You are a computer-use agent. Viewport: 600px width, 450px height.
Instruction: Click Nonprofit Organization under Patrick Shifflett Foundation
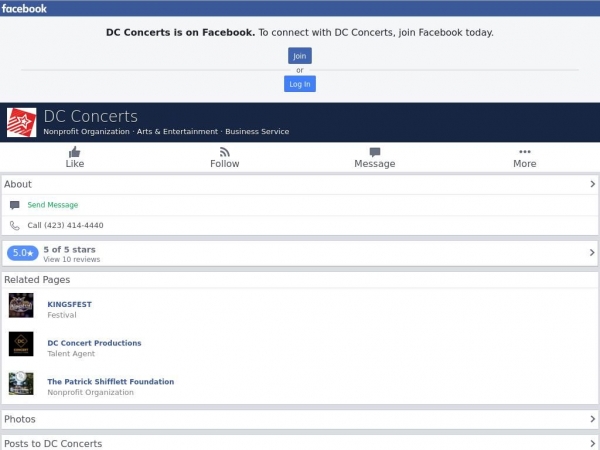(91, 392)
